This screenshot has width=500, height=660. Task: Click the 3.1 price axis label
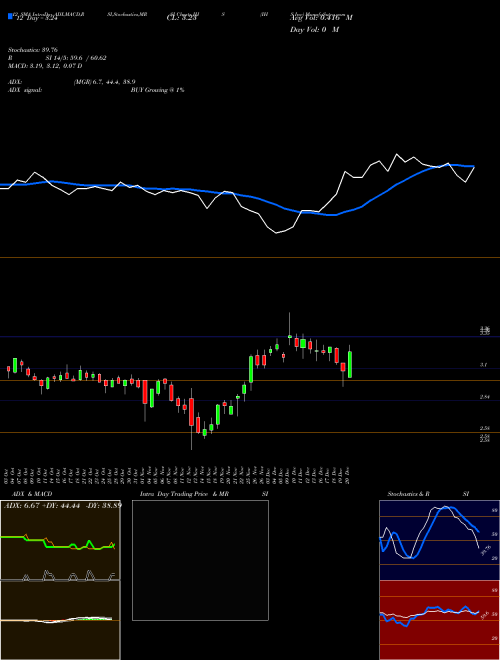coord(484,365)
